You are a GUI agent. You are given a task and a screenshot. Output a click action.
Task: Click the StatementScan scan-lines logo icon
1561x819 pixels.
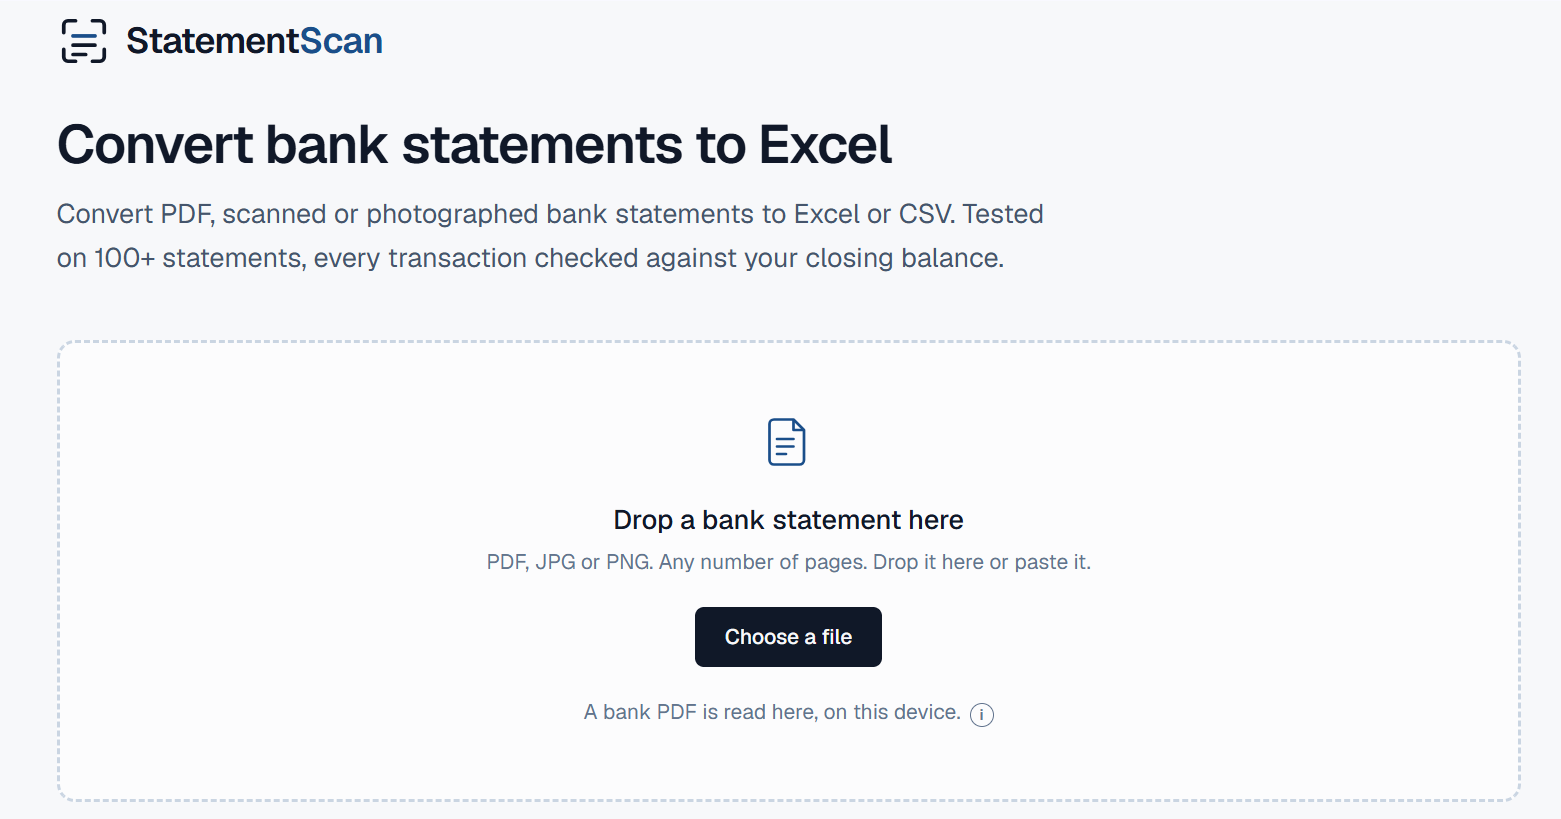click(x=83, y=41)
